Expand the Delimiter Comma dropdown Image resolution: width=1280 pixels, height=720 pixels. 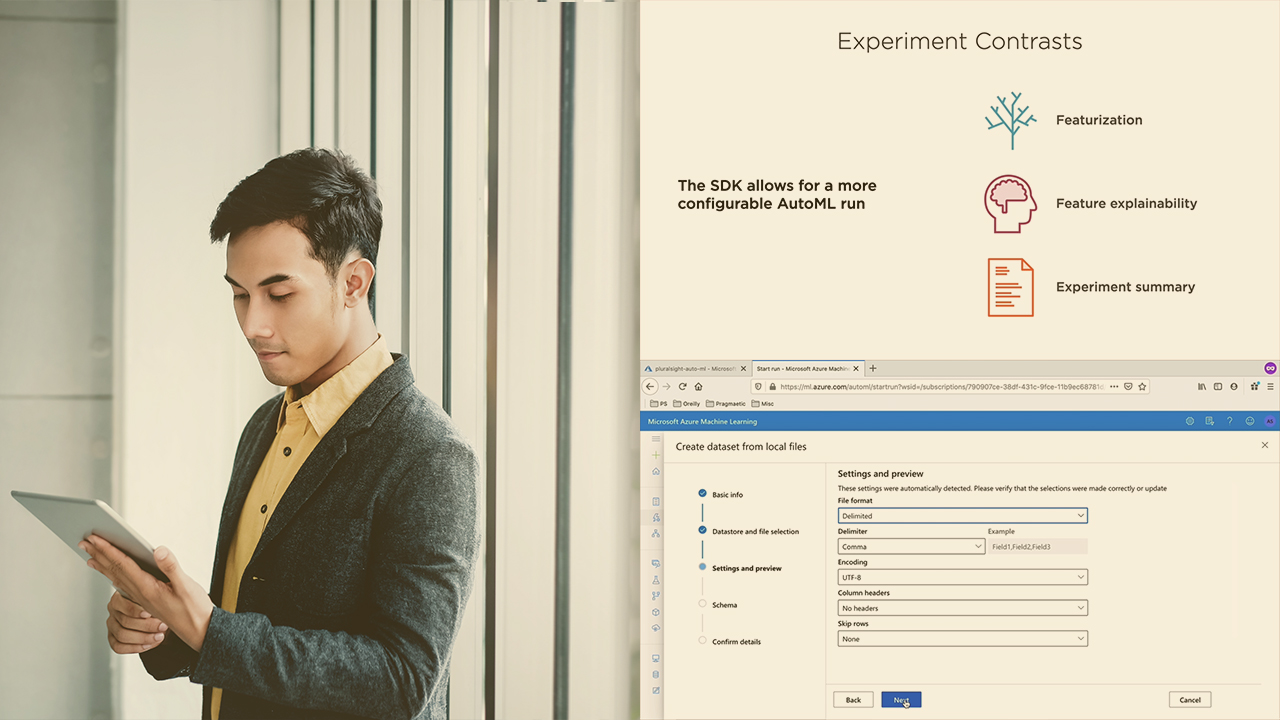(x=911, y=547)
